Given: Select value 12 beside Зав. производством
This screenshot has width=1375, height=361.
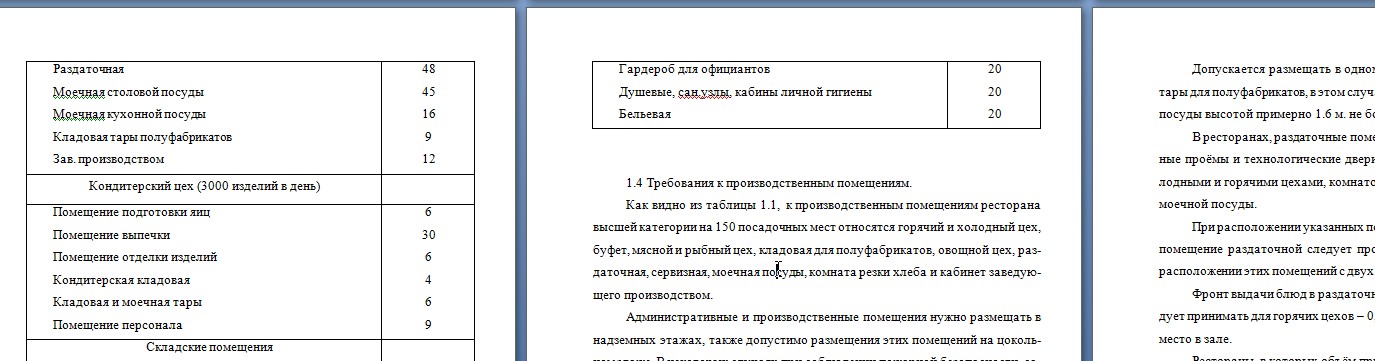Looking at the screenshot, I should tap(429, 159).
